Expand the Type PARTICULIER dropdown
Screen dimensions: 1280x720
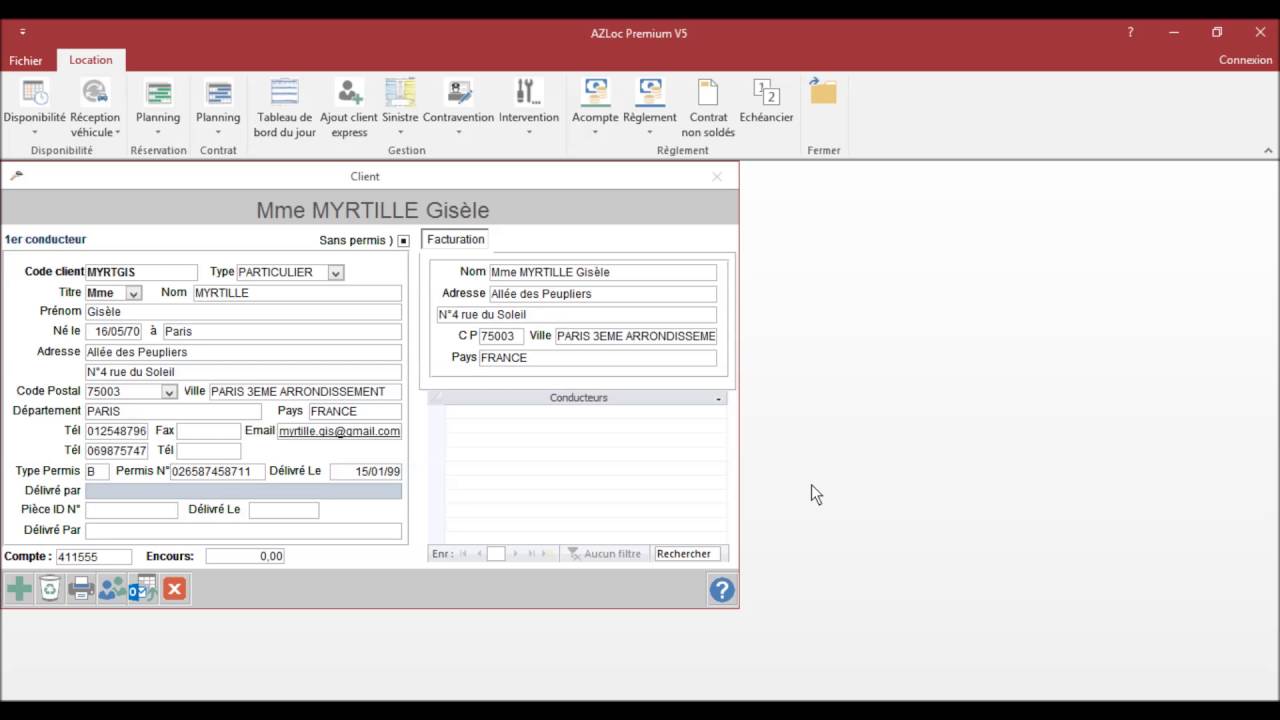[336, 273]
